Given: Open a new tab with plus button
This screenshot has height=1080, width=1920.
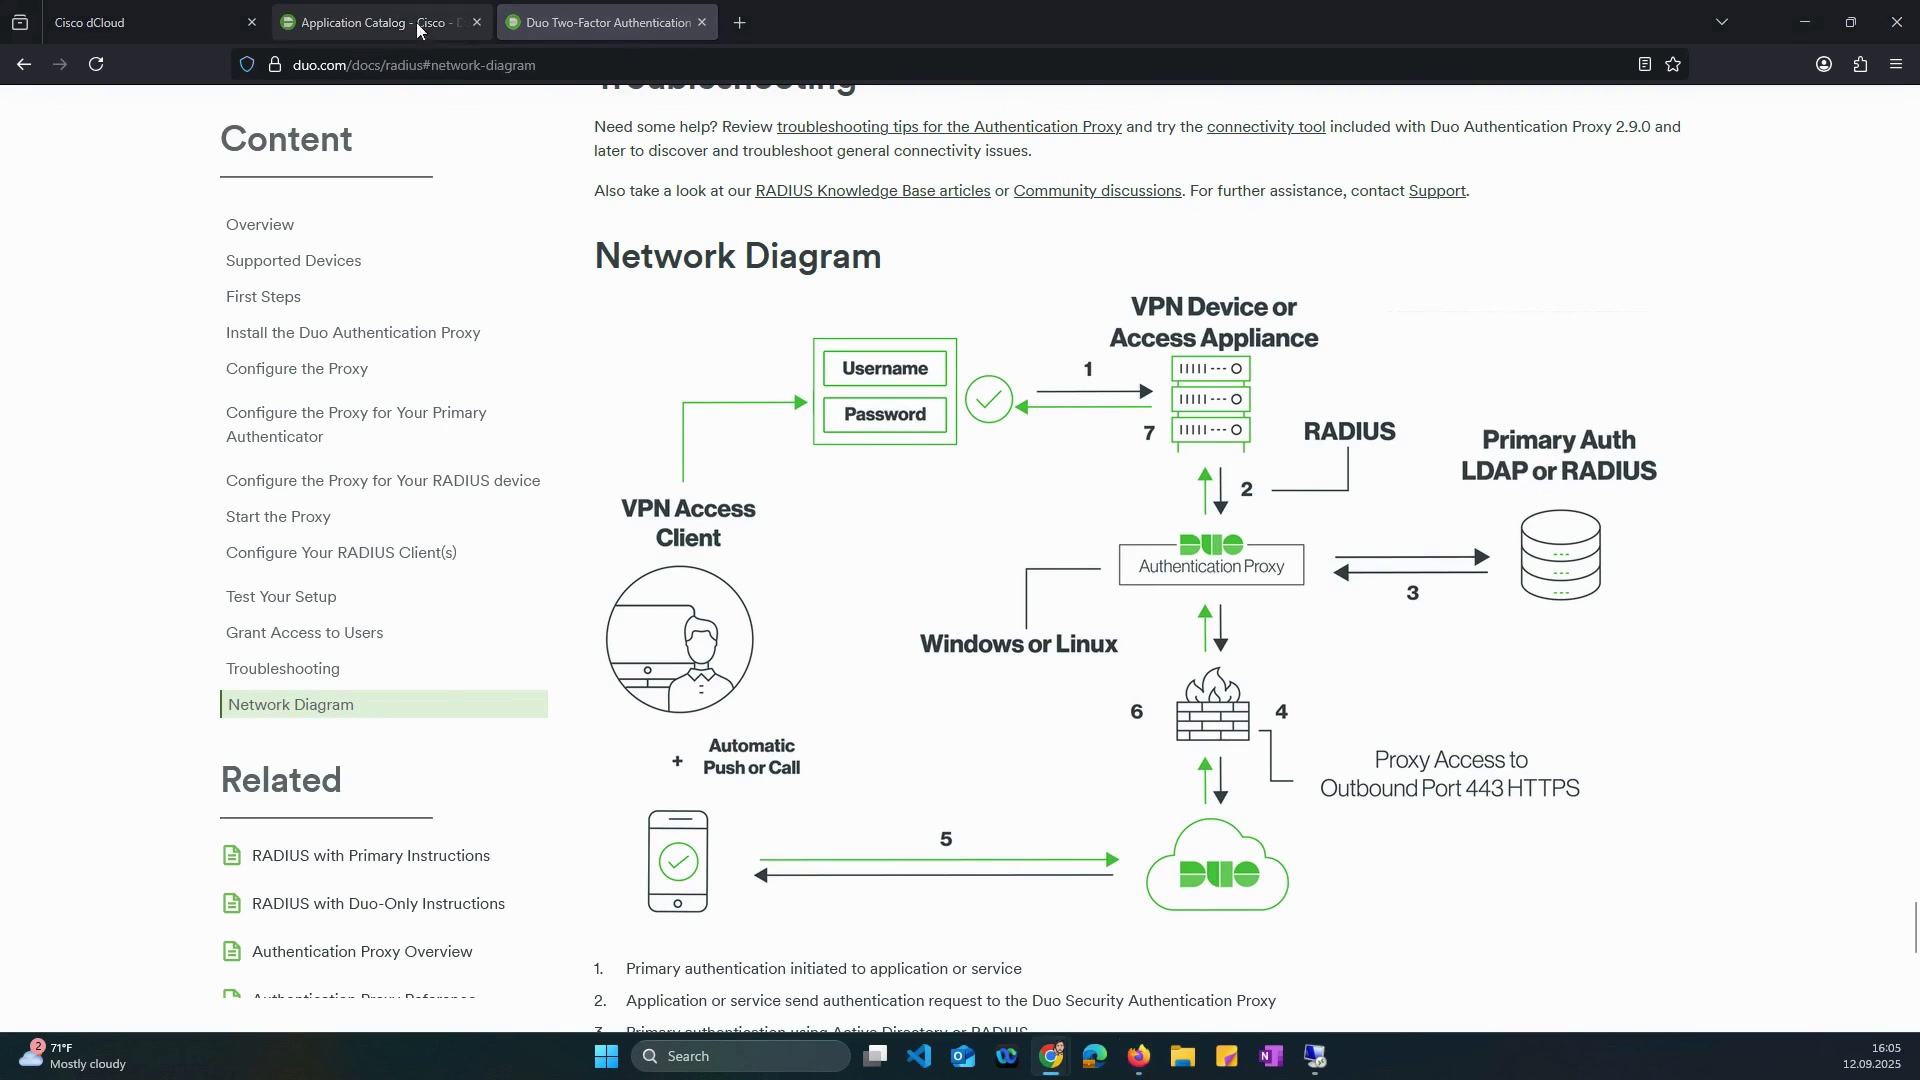Looking at the screenshot, I should click(740, 23).
